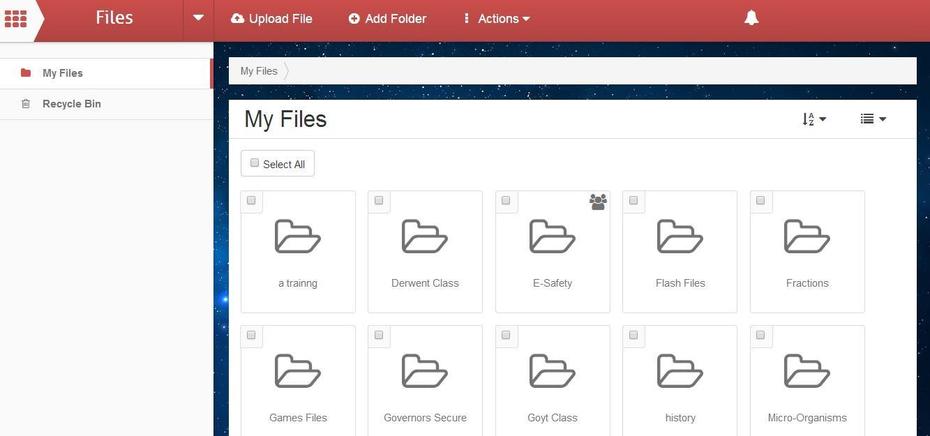Click the a trainng folder name
This screenshot has height=436, width=930.
click(x=298, y=284)
